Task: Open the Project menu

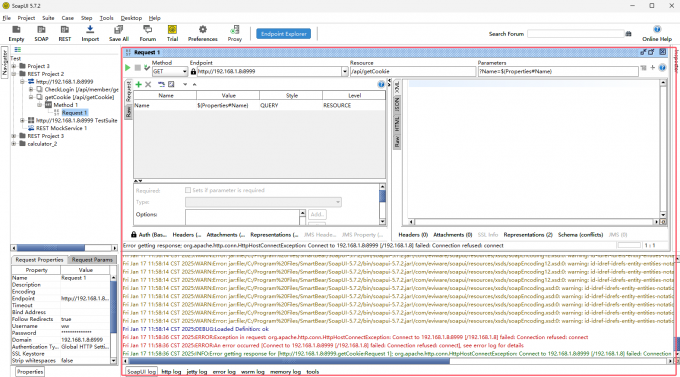Action: coord(26,18)
